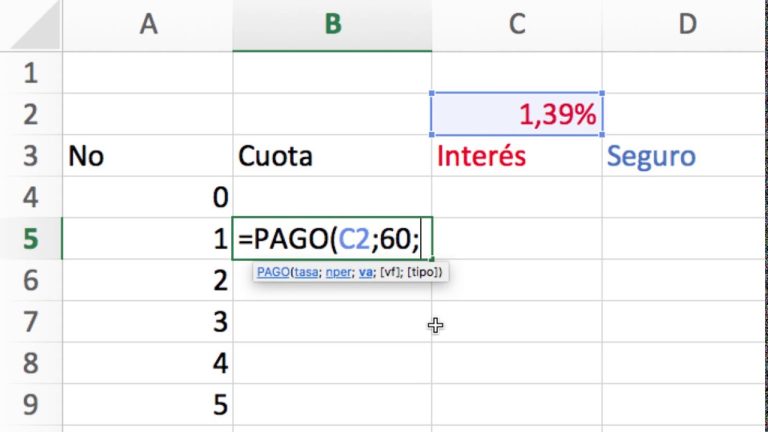Select the Cuota header cell
This screenshot has width=768, height=432.
332,156
